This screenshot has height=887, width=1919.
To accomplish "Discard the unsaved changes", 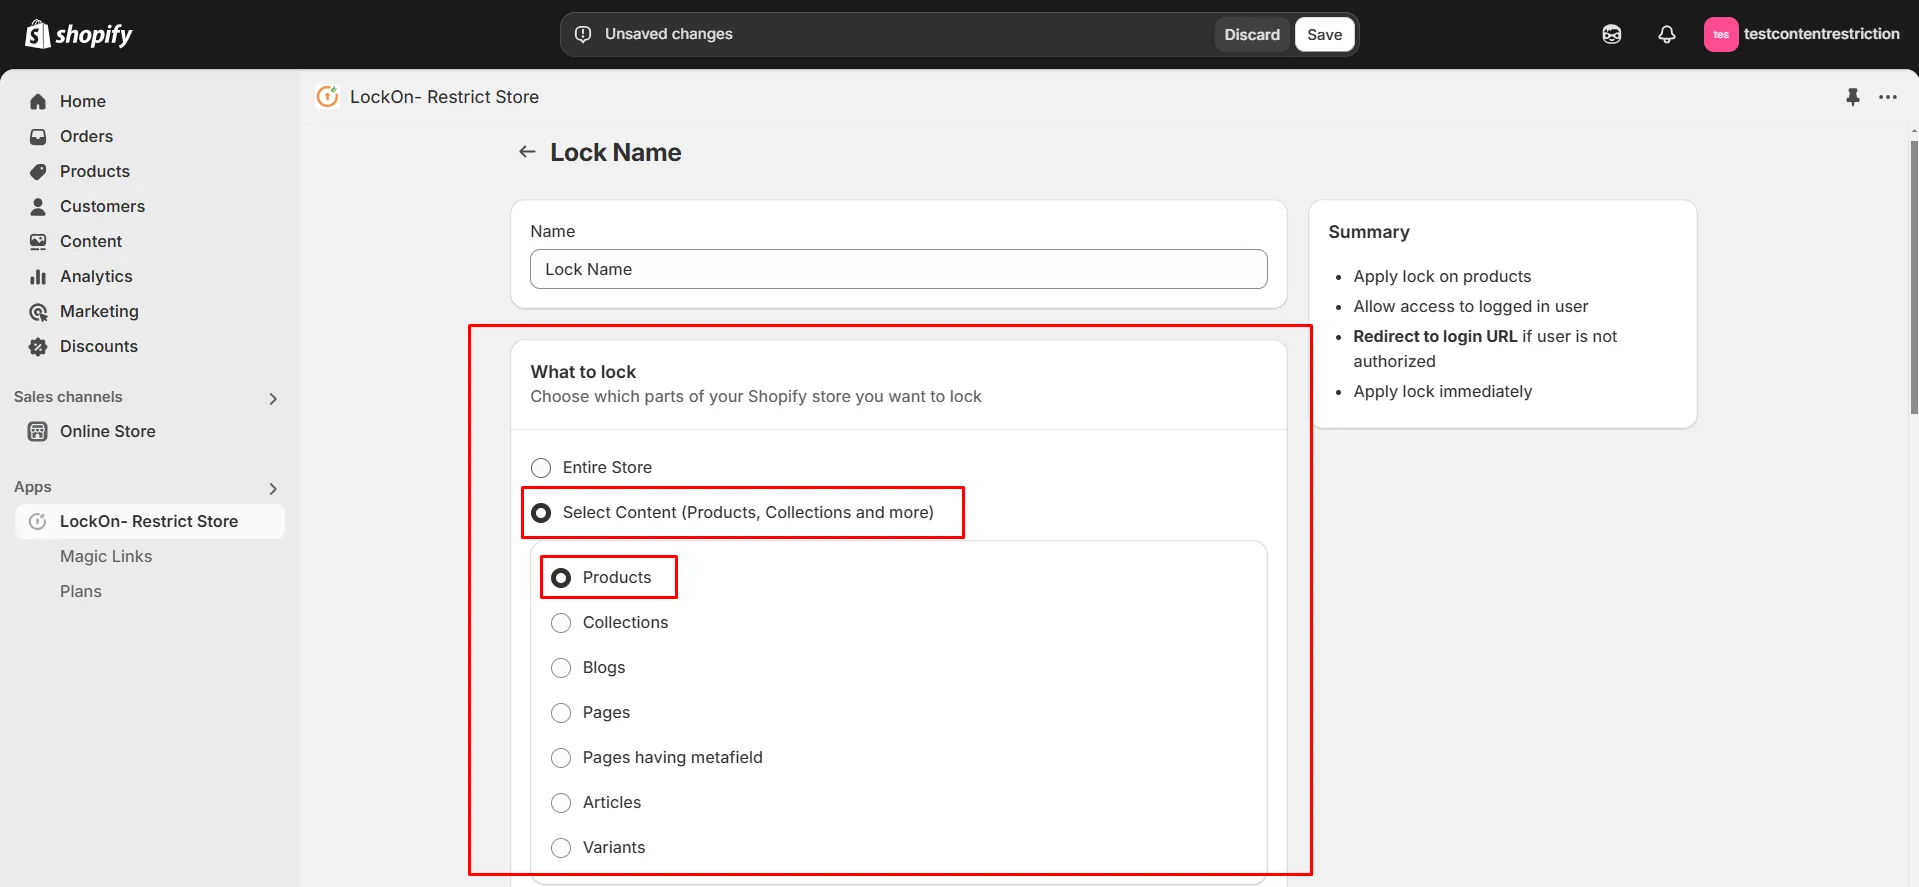I will coord(1252,34).
